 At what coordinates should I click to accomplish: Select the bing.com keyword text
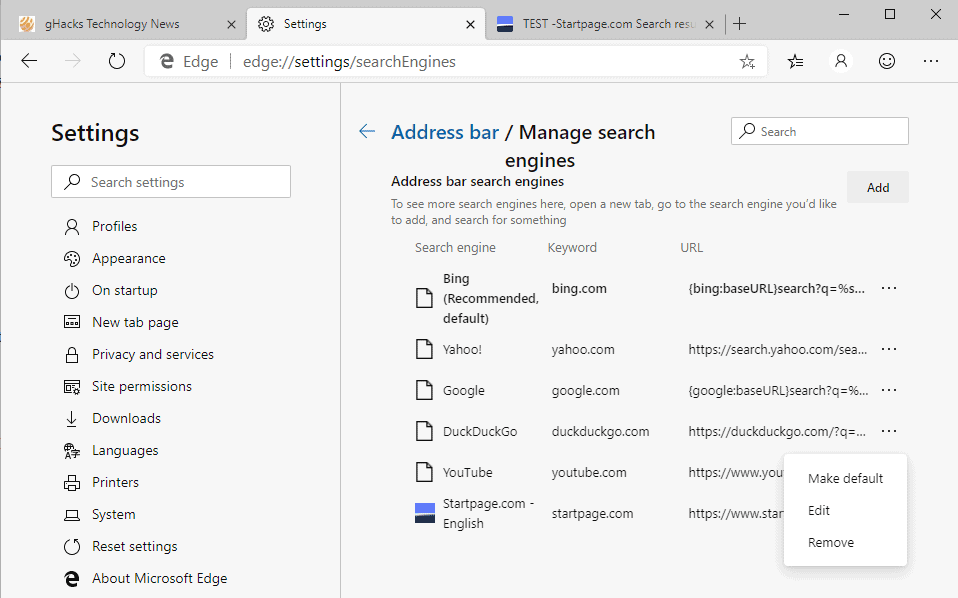[x=579, y=288]
